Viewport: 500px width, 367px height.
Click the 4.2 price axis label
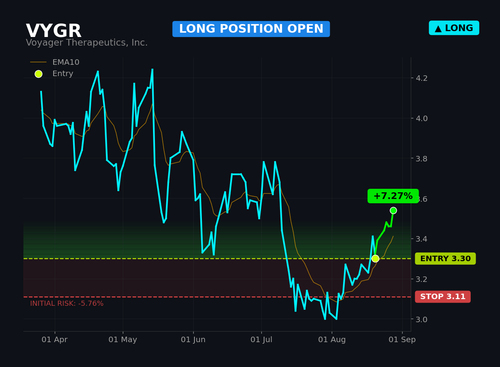421,78
